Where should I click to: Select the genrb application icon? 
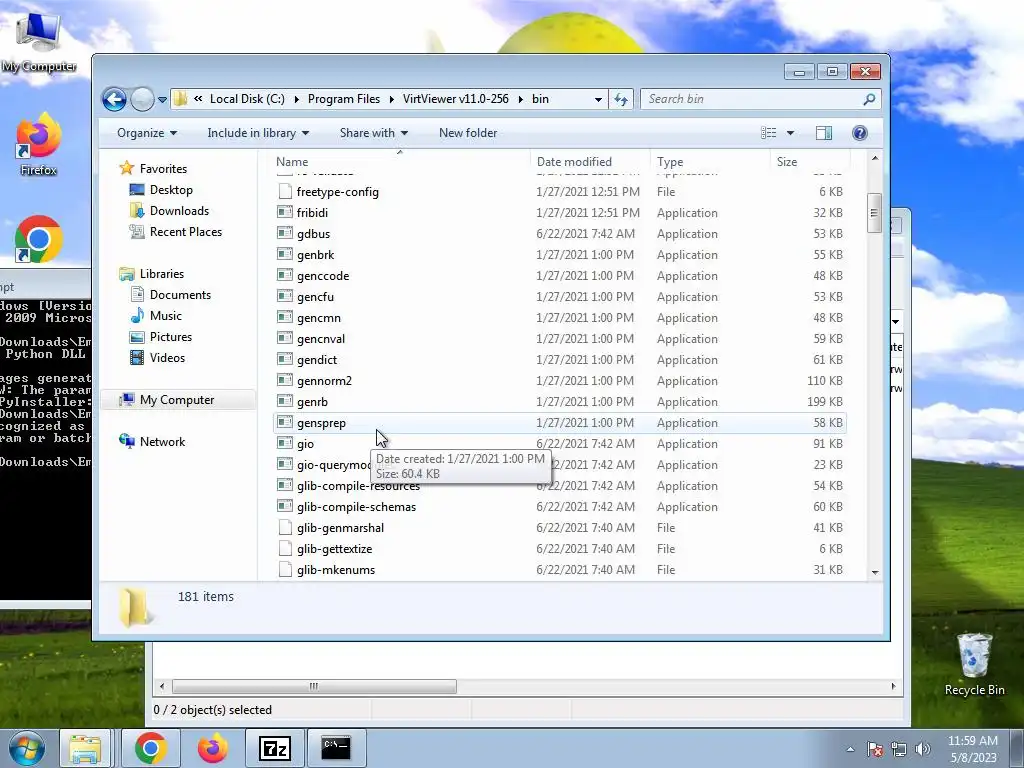[x=284, y=401]
